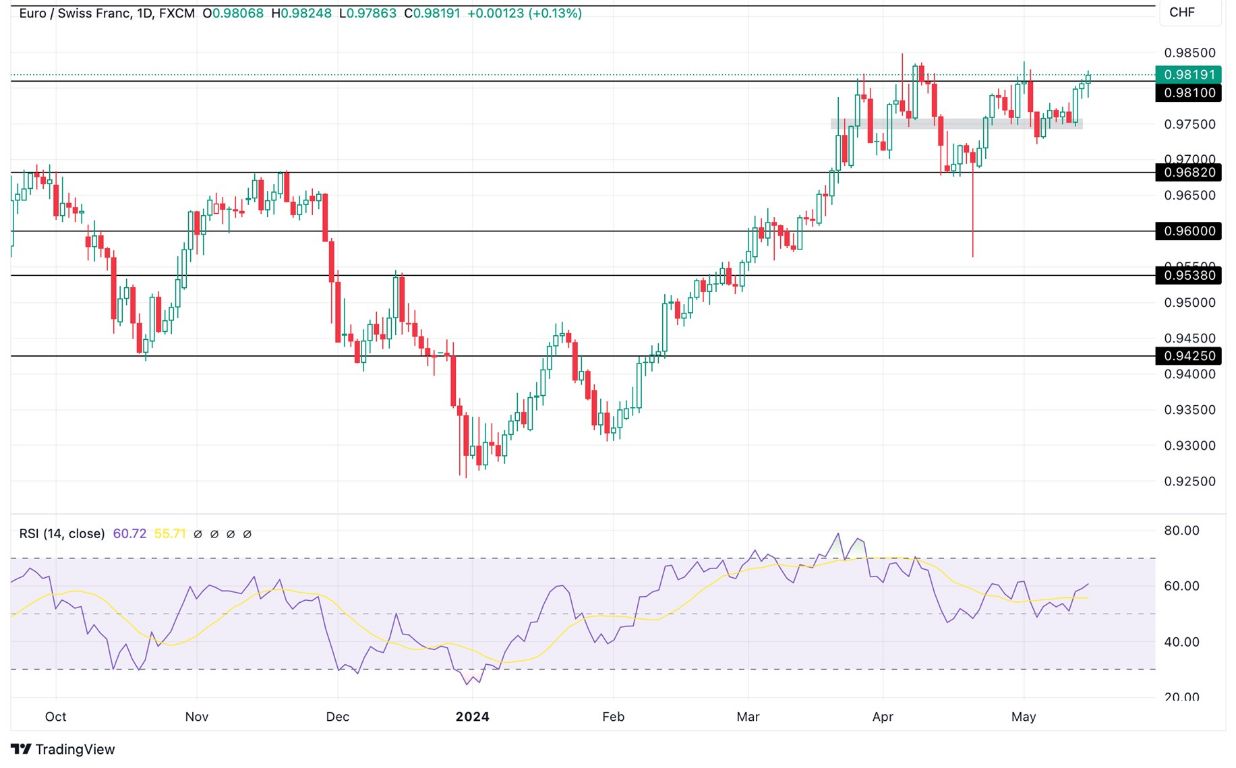Viewport: 1236px width, 768px height.
Task: Click the 0.92500 price axis label
Action: pos(1190,481)
